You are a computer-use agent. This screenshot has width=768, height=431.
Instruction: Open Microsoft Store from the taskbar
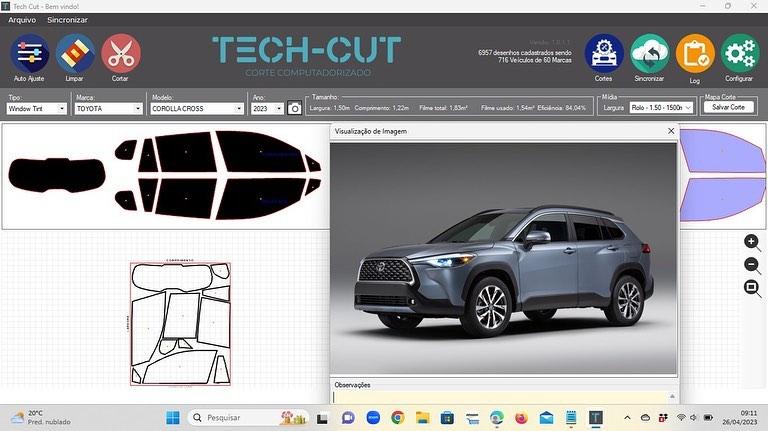point(447,418)
